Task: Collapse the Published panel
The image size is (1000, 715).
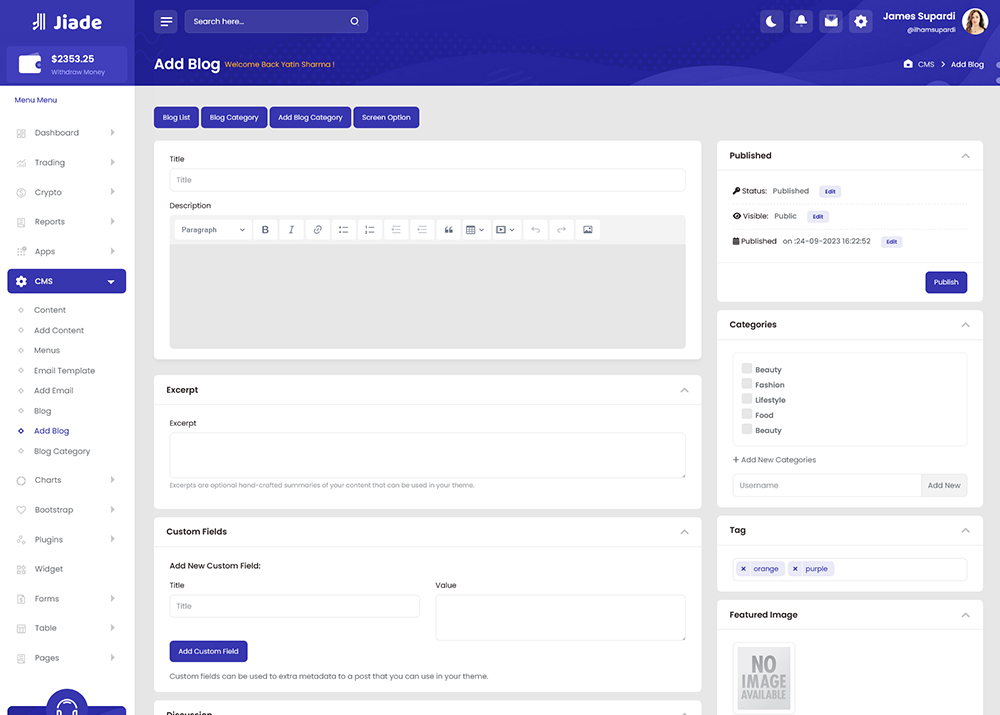Action: click(965, 156)
